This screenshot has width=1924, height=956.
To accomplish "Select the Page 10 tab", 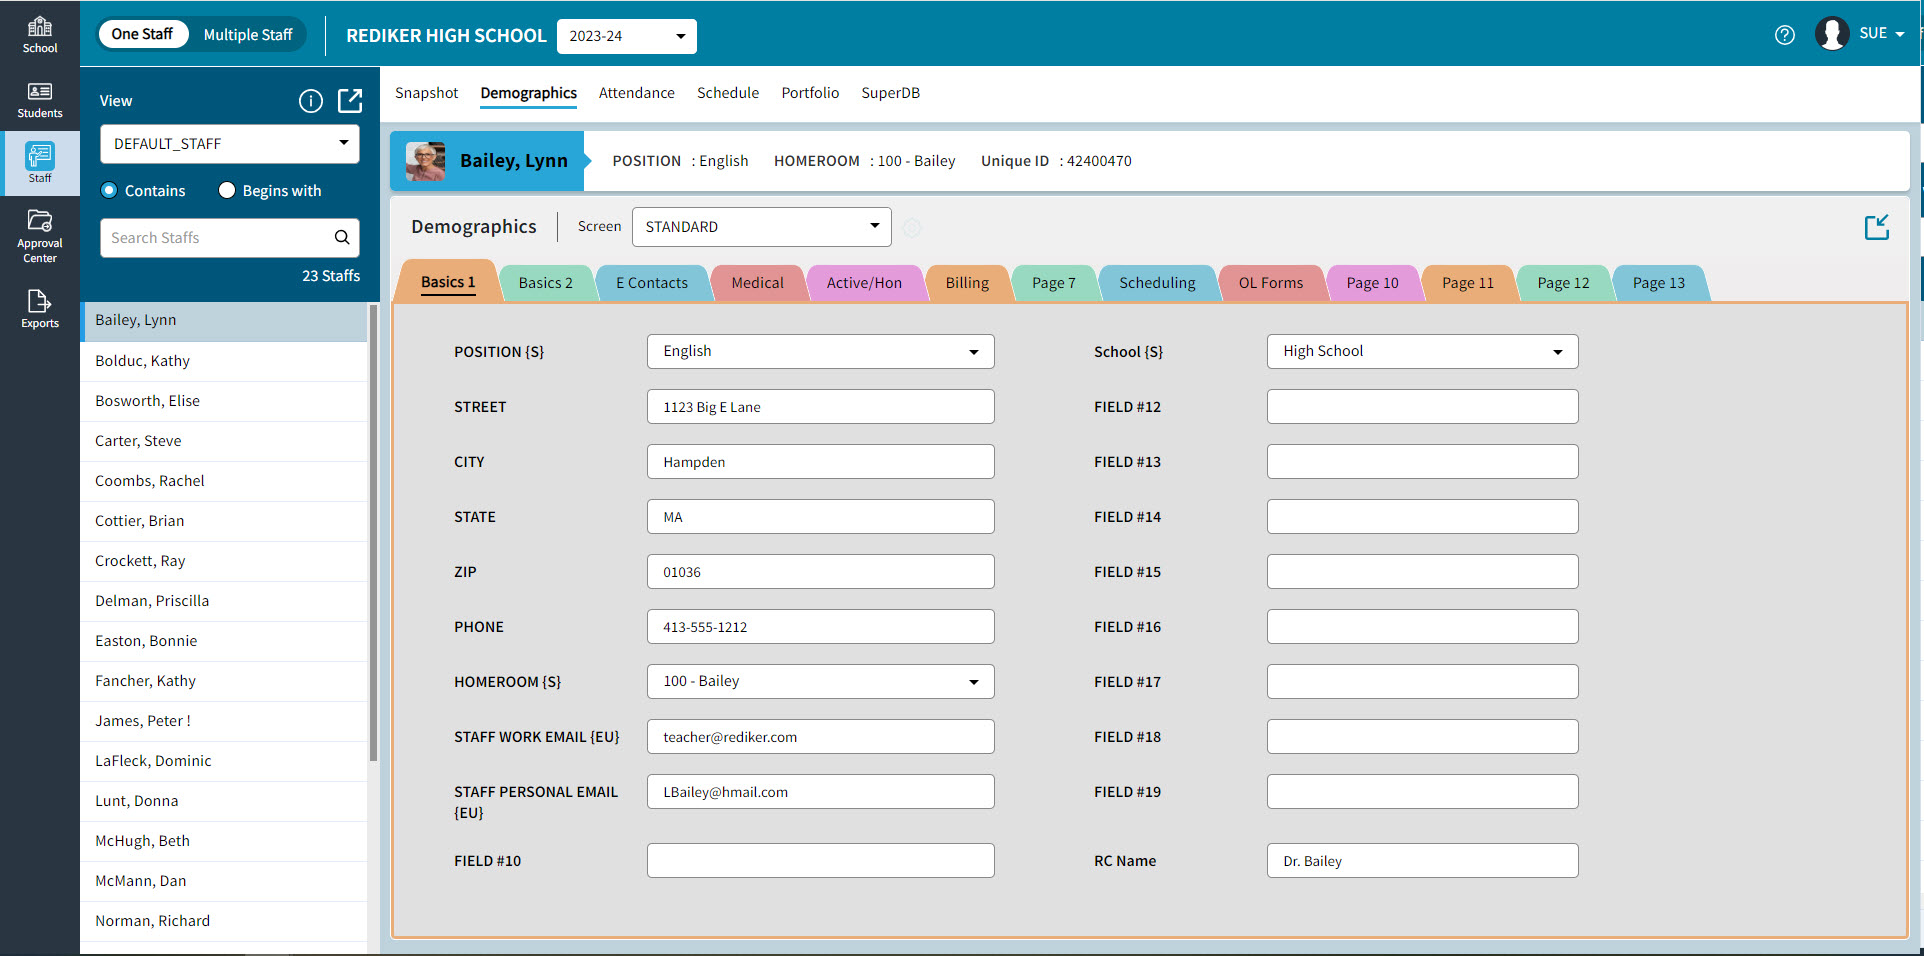I will [1372, 283].
